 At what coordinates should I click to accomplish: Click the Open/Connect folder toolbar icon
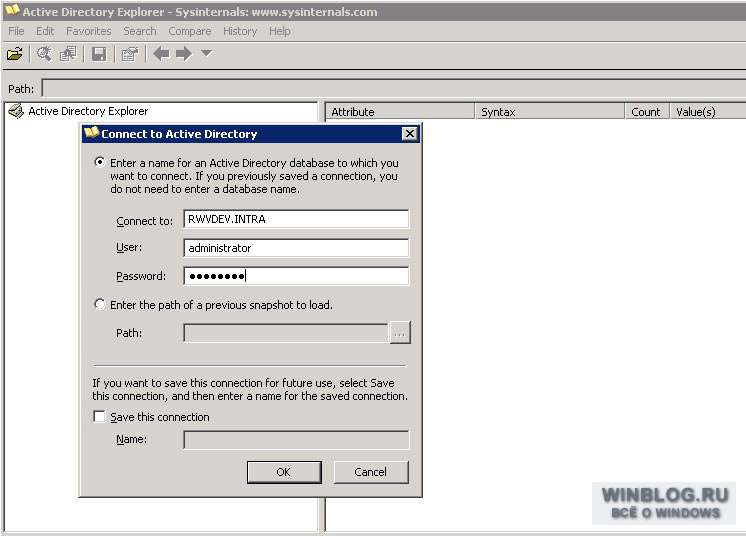[x=15, y=54]
